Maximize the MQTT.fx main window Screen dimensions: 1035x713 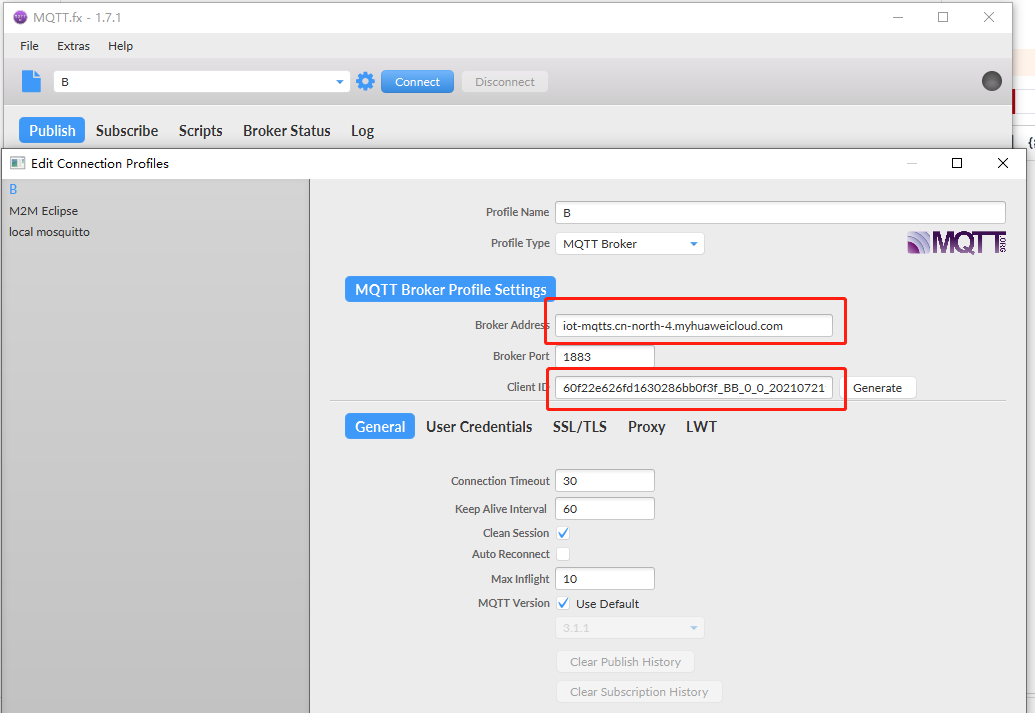tap(943, 17)
